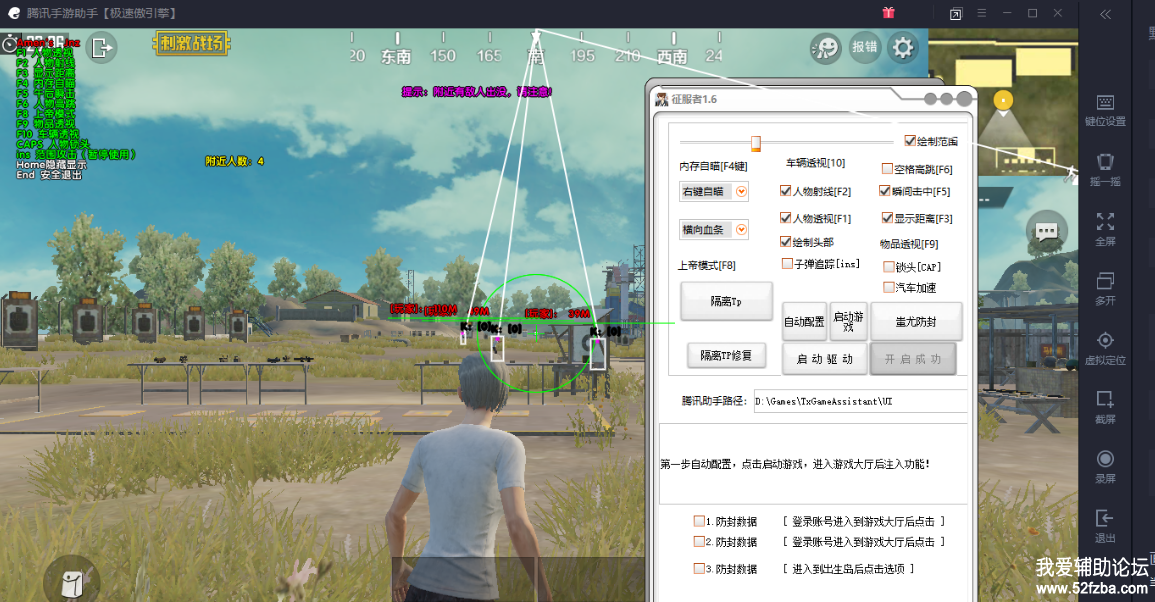Open 虚拟定位 virtual location tool
This screenshot has width=1155, height=602.
tap(1105, 346)
